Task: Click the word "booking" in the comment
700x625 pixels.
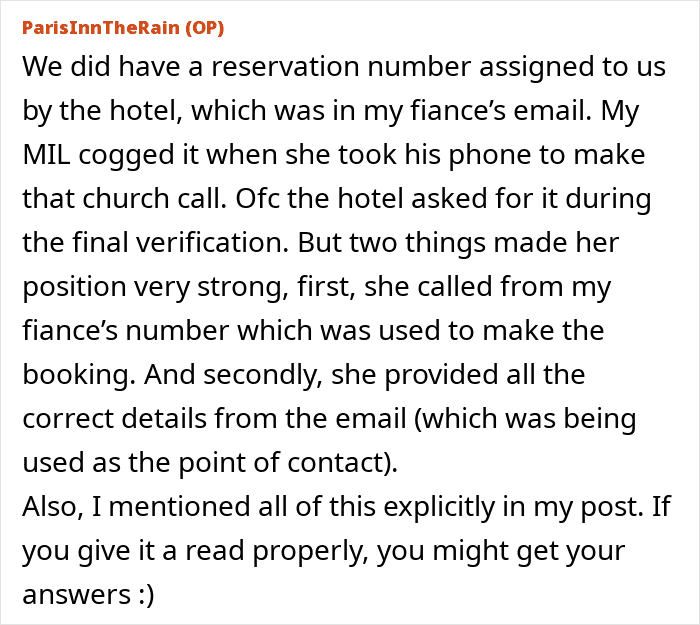Action: (x=78, y=375)
